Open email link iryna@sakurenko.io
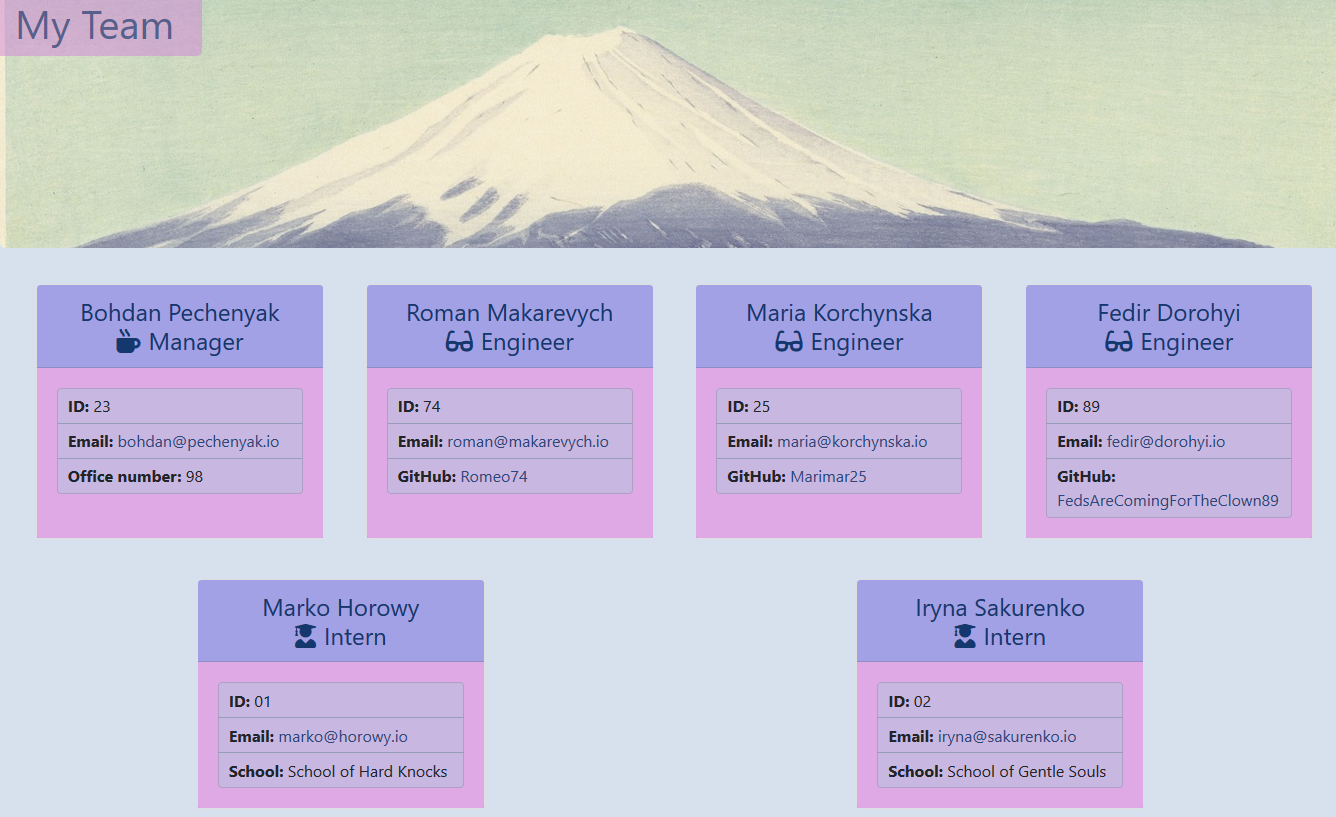The height and width of the screenshot is (817, 1336). click(1007, 736)
